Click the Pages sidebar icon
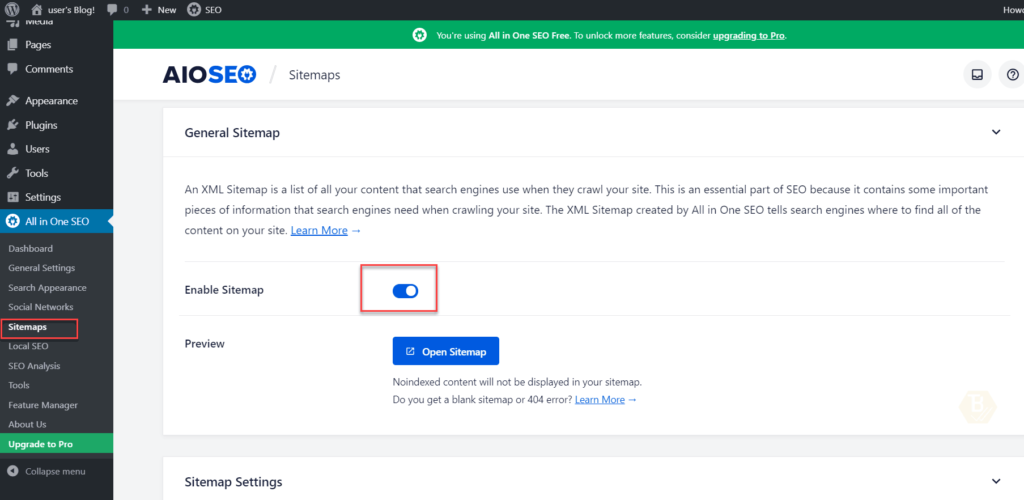This screenshot has width=1024, height=500. [12, 45]
